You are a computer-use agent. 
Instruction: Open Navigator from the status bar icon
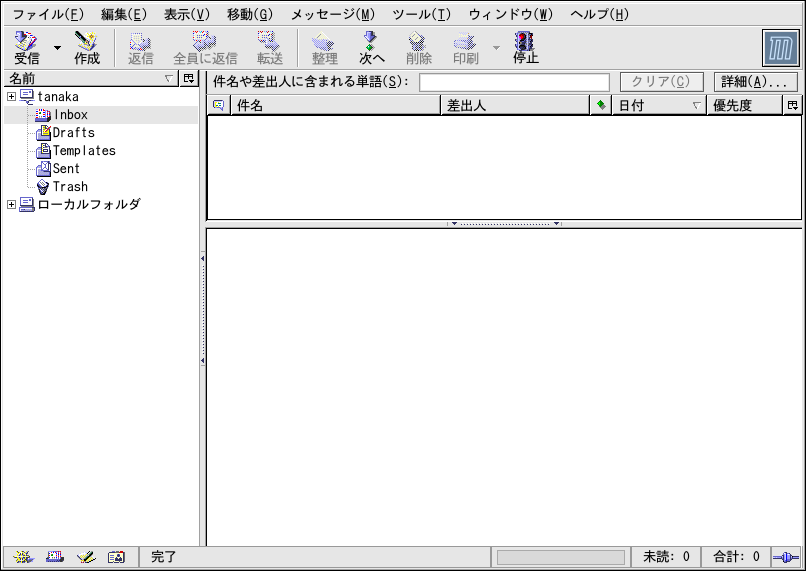pyautogui.click(x=22, y=557)
